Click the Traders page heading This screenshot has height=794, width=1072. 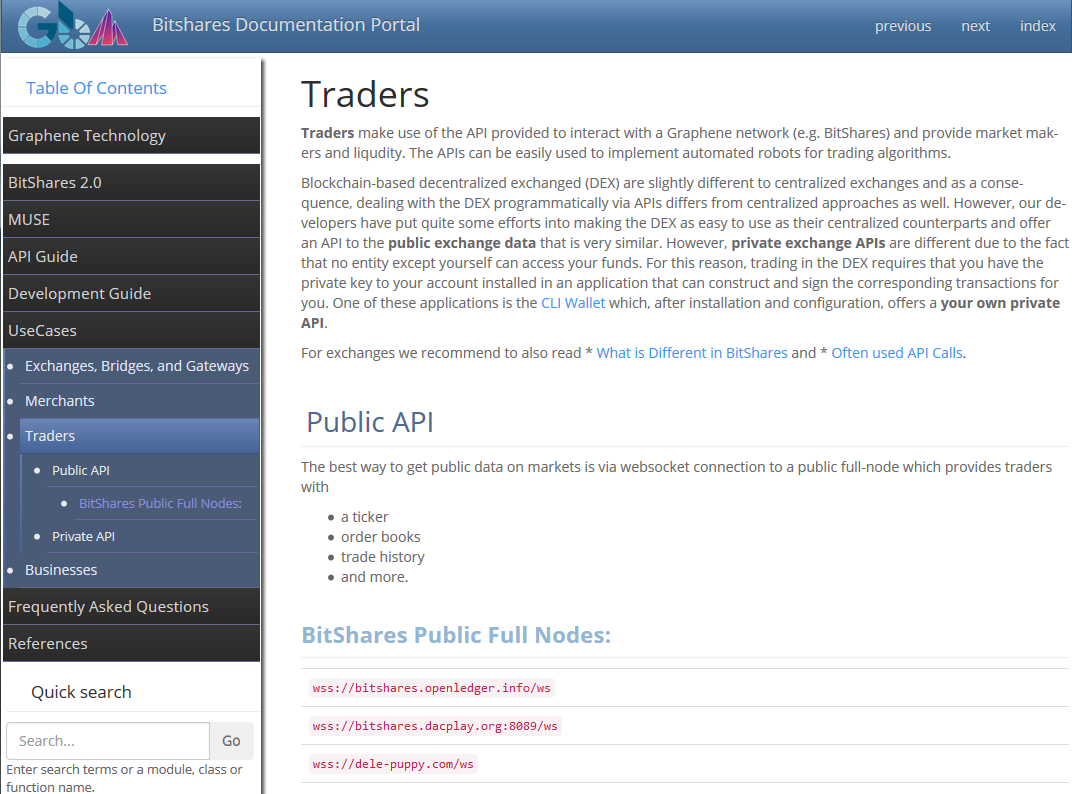(365, 94)
